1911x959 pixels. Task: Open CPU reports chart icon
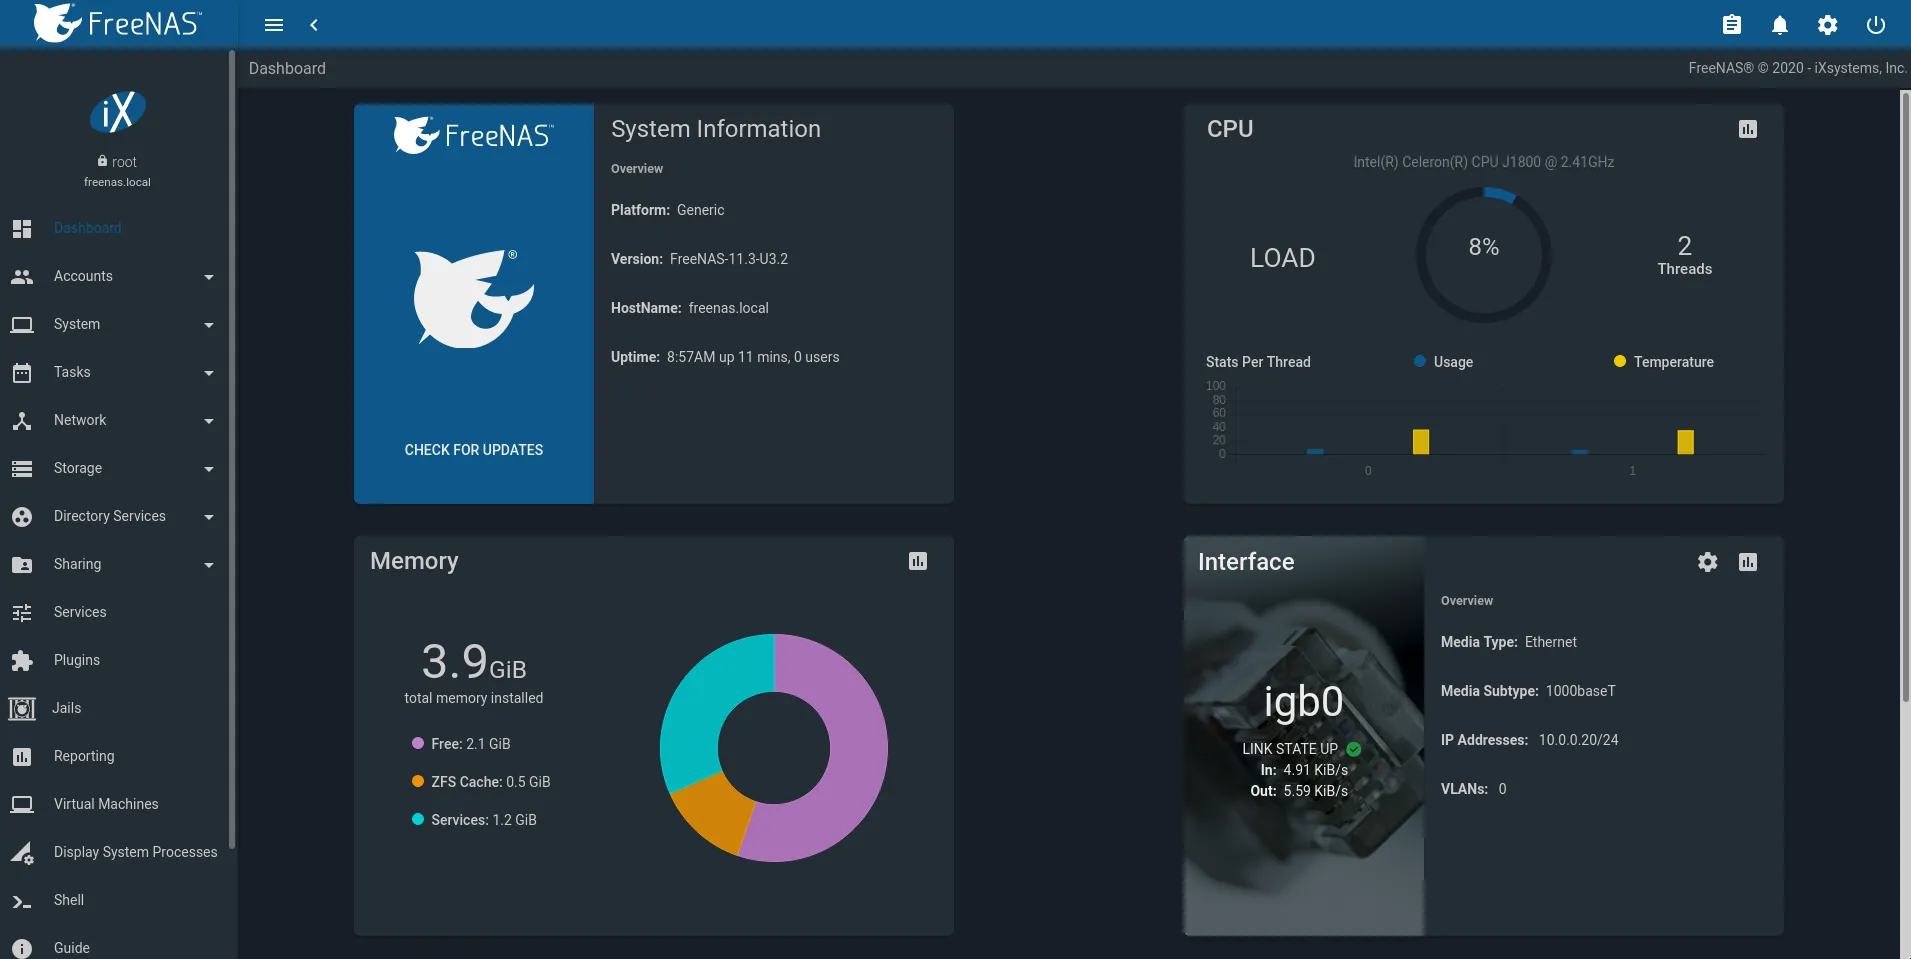point(1748,129)
